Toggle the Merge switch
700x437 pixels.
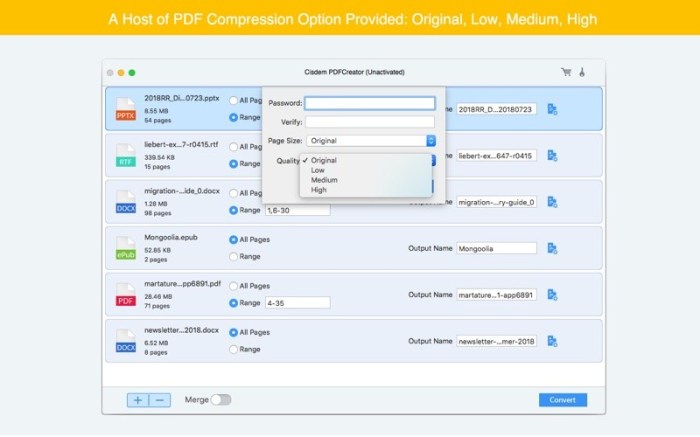pyautogui.click(x=221, y=400)
